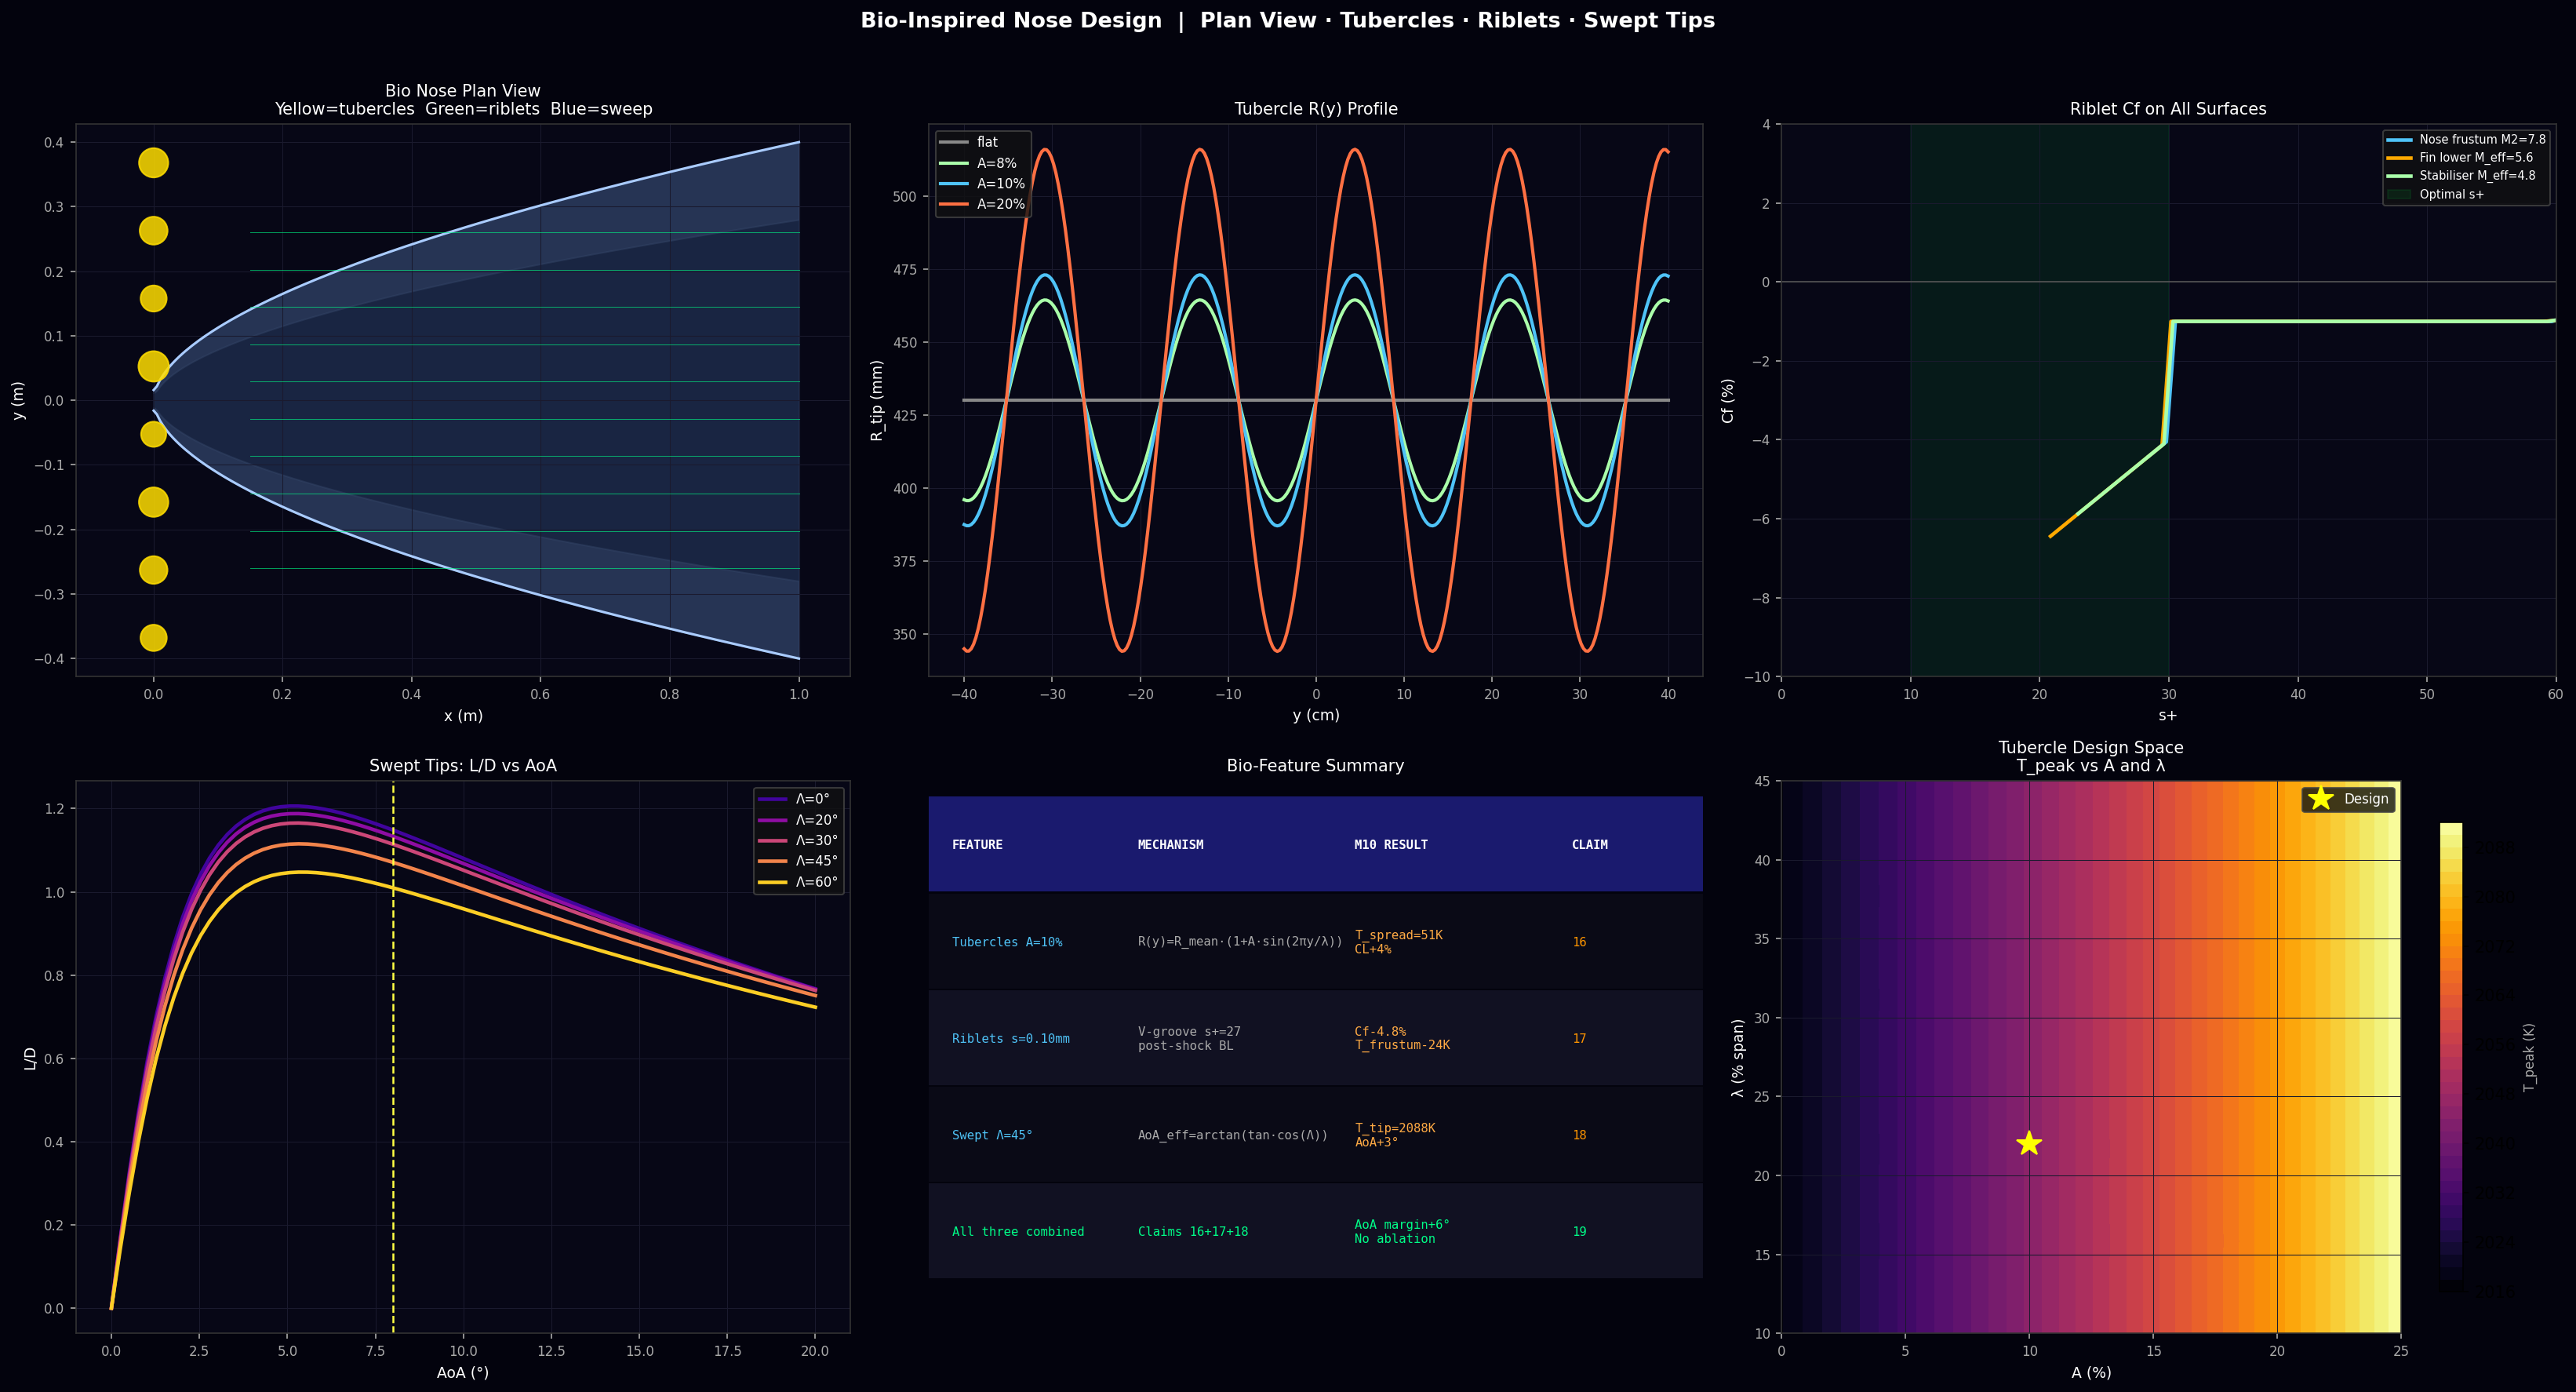Click claim number 18
2576x1392 pixels.
[1579, 1135]
